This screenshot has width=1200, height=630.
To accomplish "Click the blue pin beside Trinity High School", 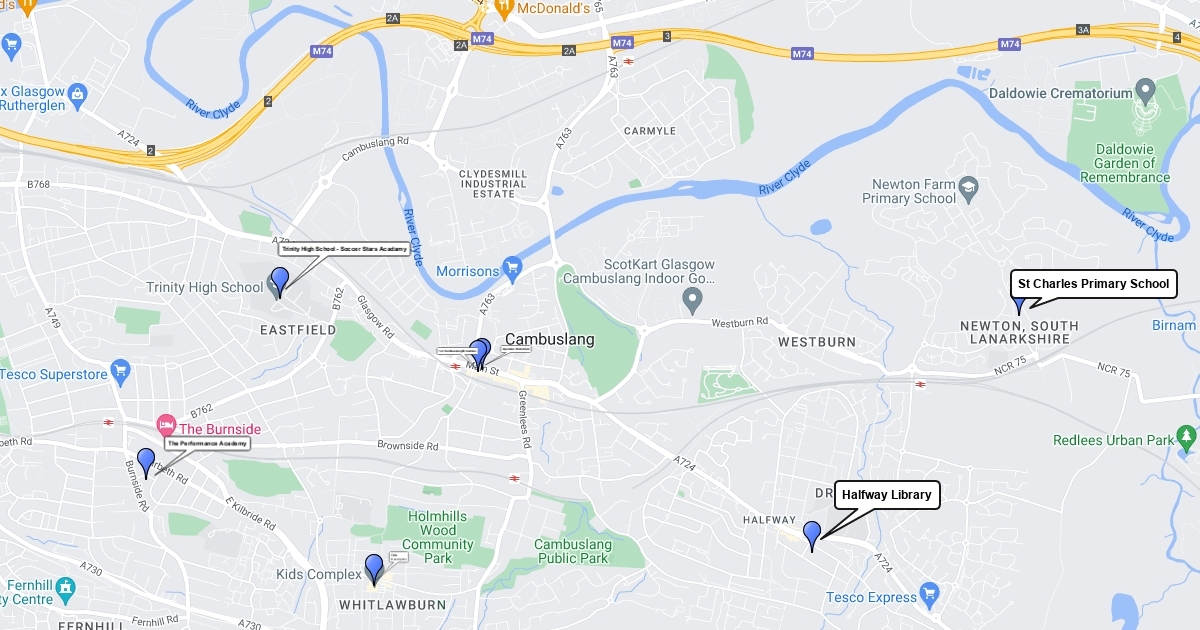I will (280, 280).
